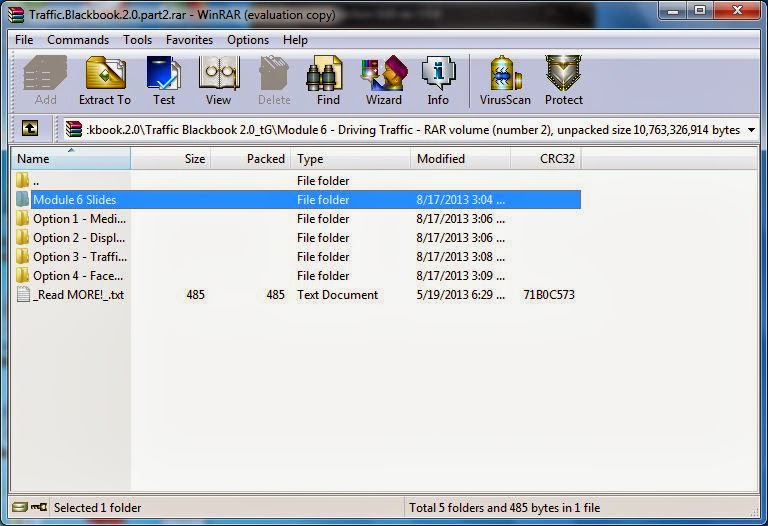Go up one folder level button
The image size is (768, 526).
30,129
